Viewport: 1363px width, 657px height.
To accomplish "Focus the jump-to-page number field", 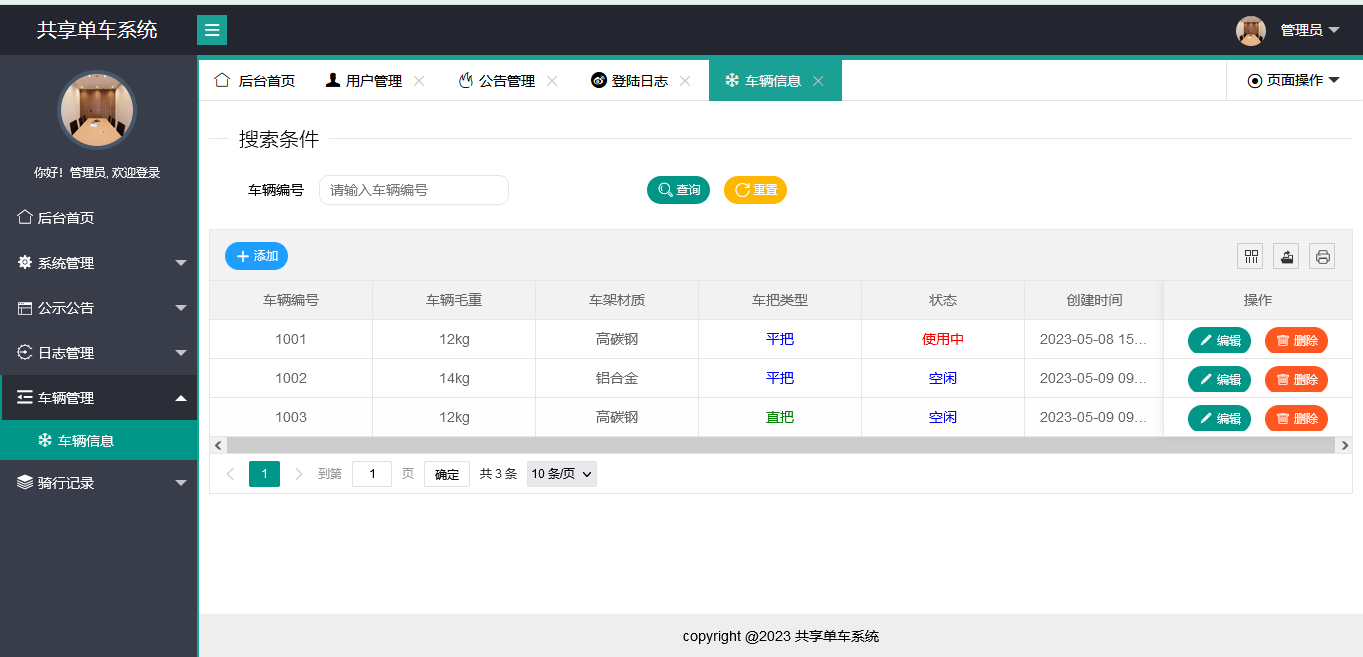I will [x=372, y=474].
